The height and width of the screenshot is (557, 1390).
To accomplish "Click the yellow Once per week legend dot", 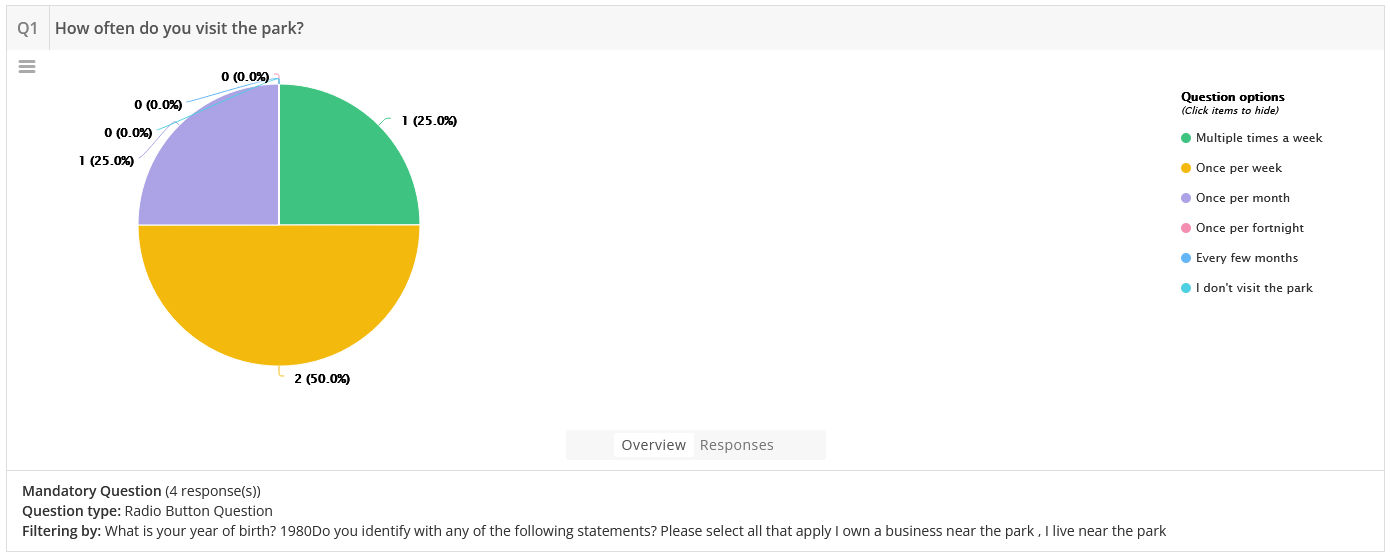I will [x=1186, y=168].
